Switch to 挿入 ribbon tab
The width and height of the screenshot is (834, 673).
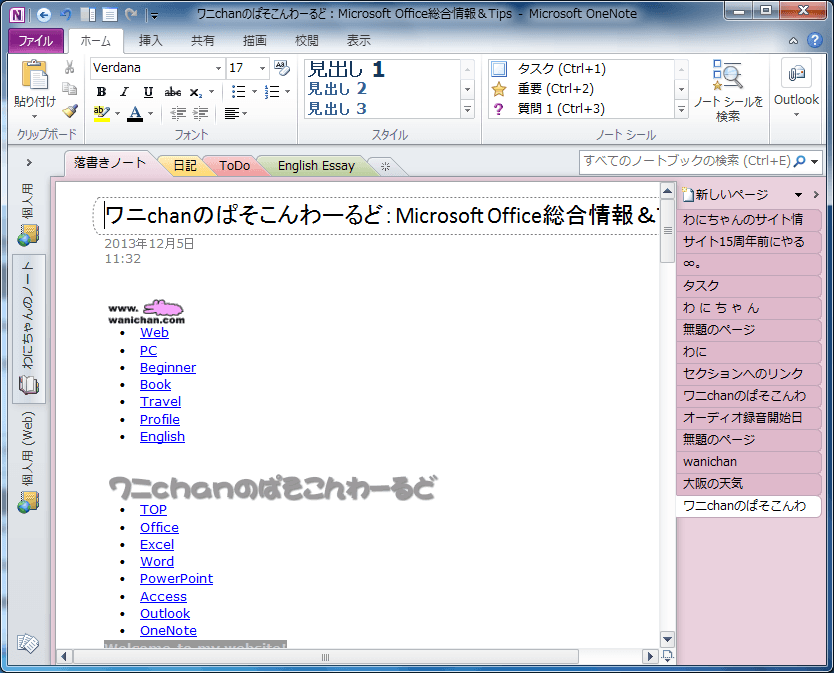coord(151,40)
